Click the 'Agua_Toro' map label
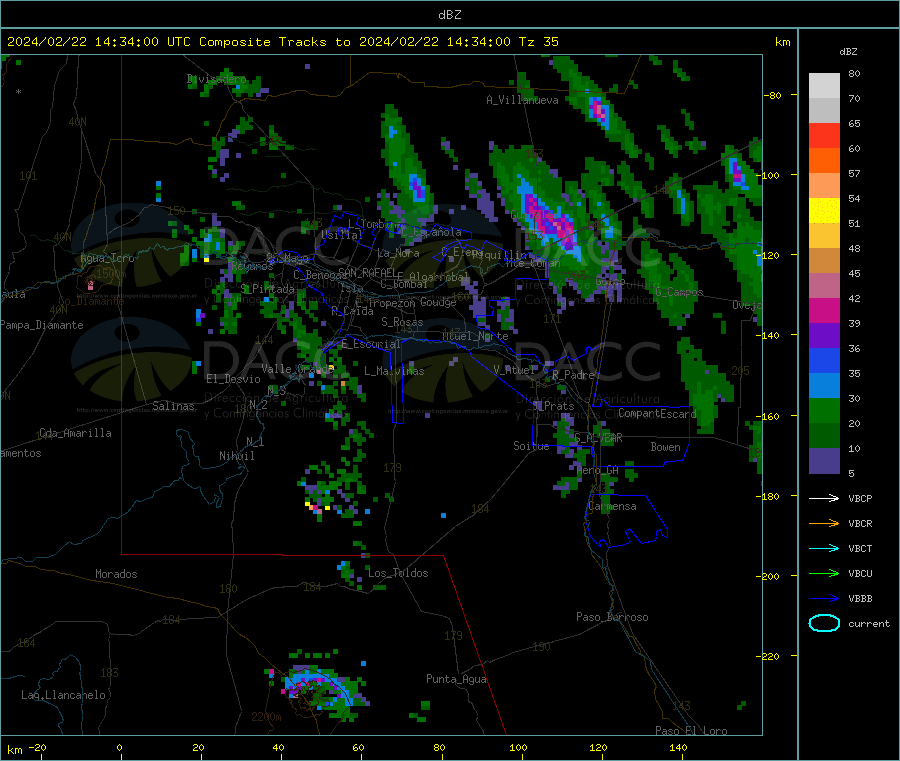 click(107, 258)
